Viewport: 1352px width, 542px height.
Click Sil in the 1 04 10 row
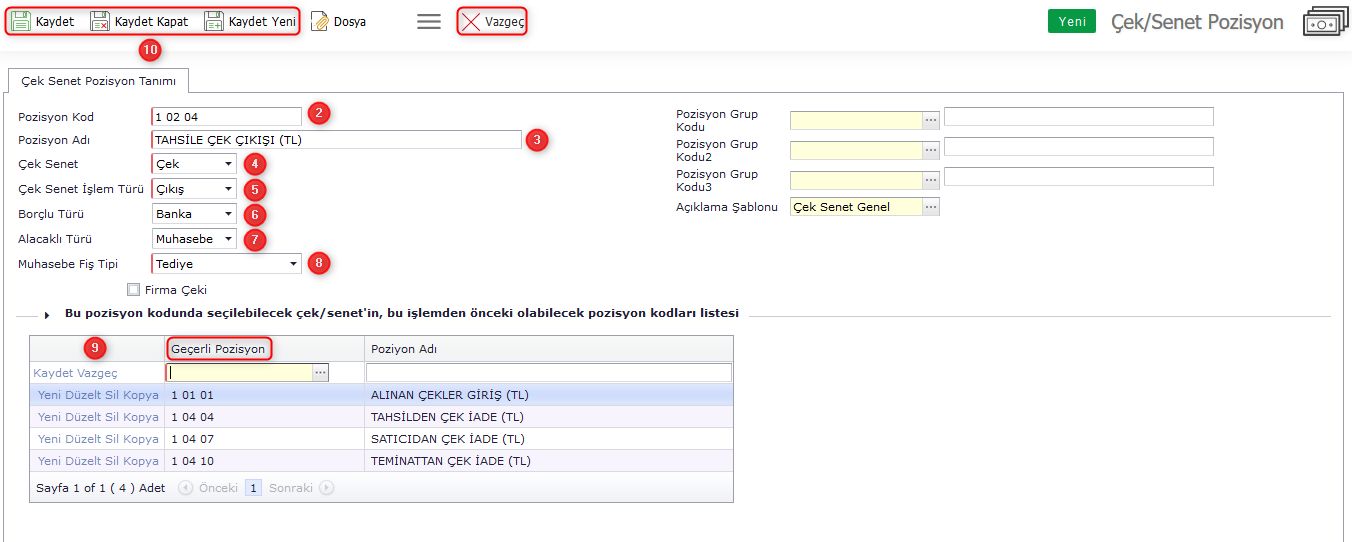113,461
